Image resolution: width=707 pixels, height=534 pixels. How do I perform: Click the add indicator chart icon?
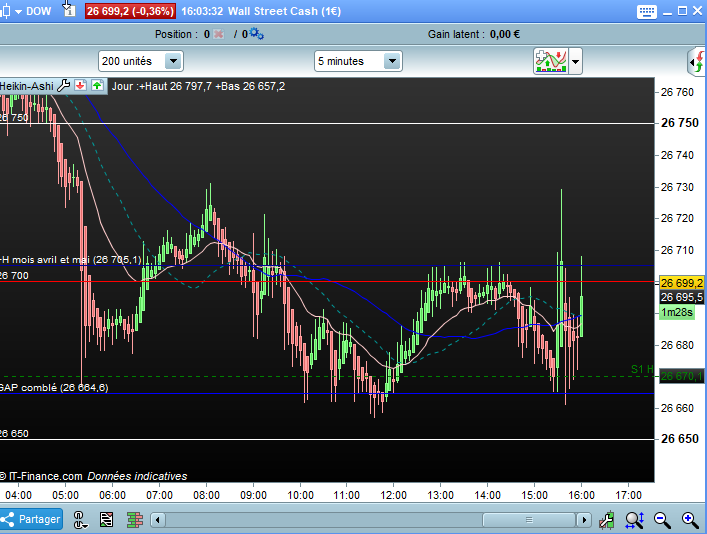point(551,61)
